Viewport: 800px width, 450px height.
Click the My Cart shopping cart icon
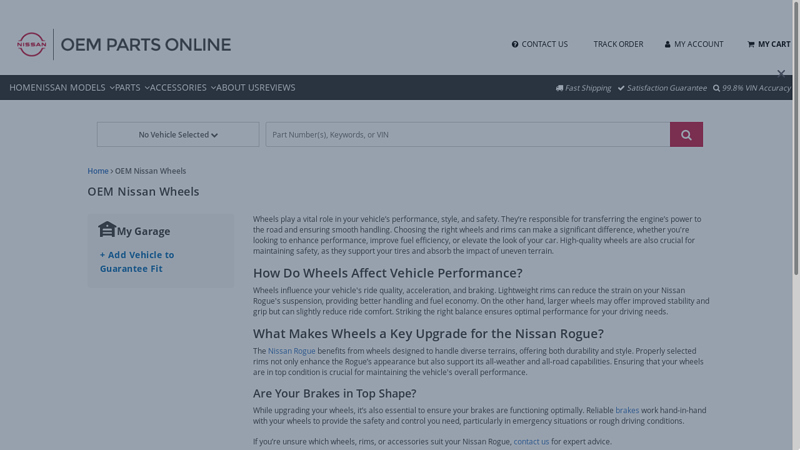coord(751,44)
